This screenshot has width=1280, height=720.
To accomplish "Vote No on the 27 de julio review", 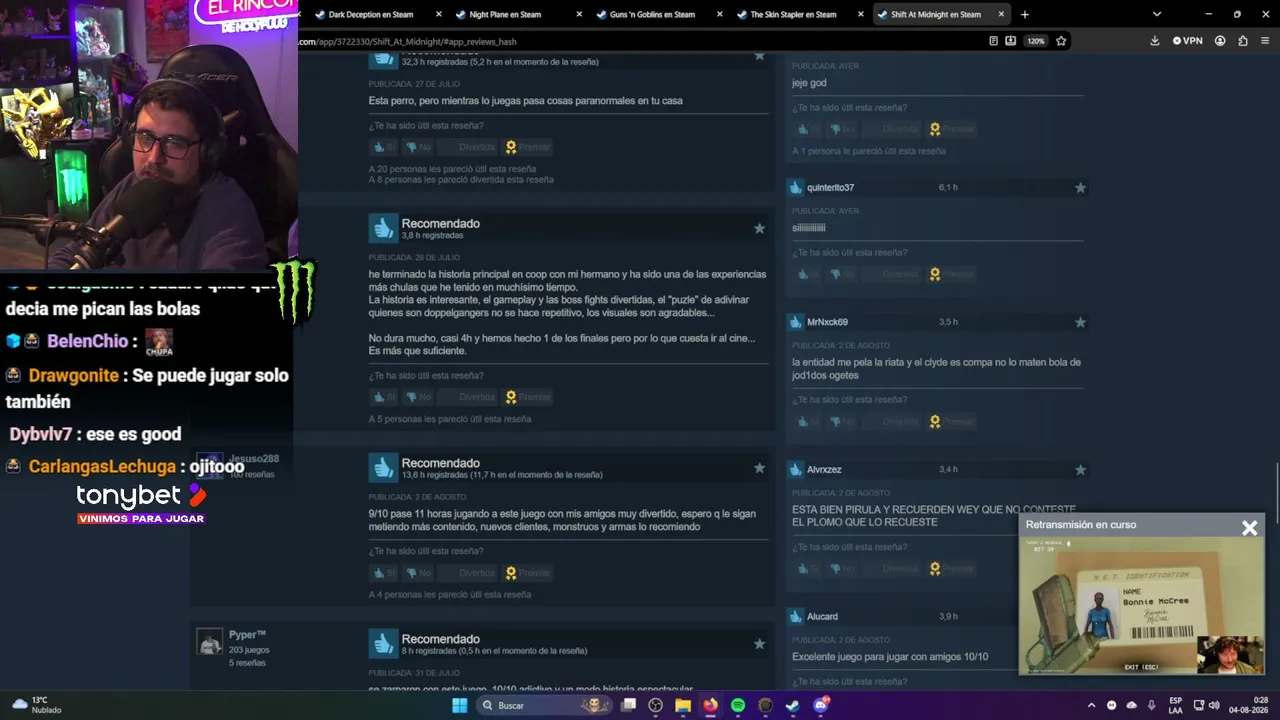I will (x=419, y=147).
